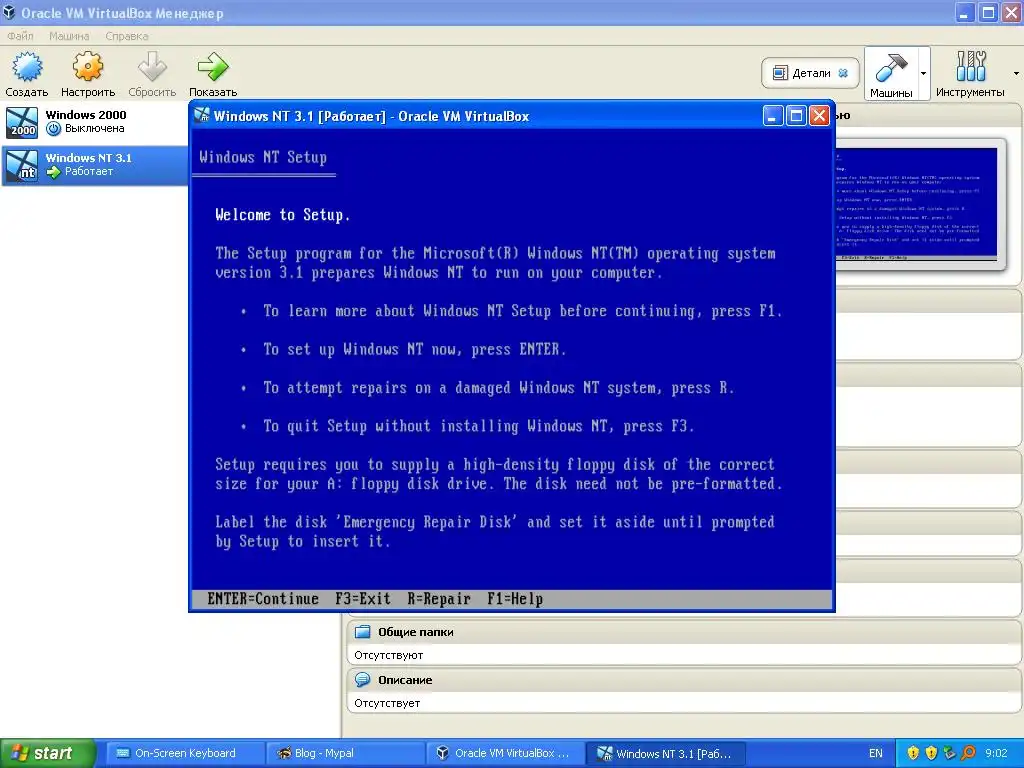This screenshot has height=768, width=1024.
Task: Click the first security shield tray icon
Action: pyautogui.click(x=913, y=753)
